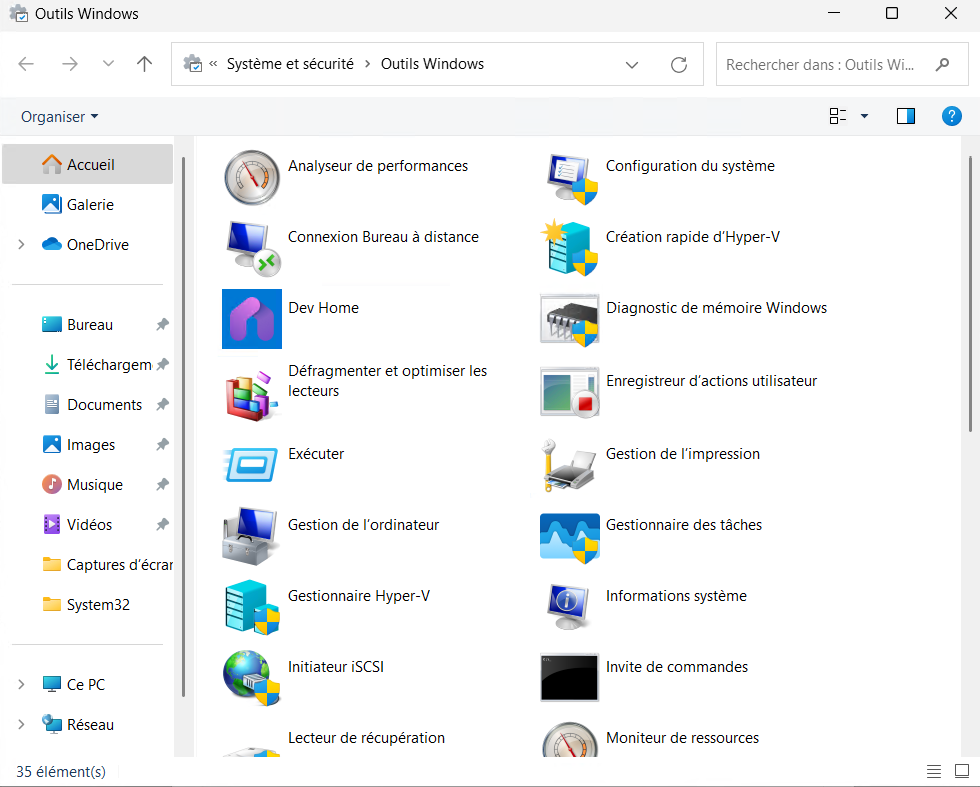Refresh the Outils Windows folder
The width and height of the screenshot is (980, 787).
pos(679,64)
